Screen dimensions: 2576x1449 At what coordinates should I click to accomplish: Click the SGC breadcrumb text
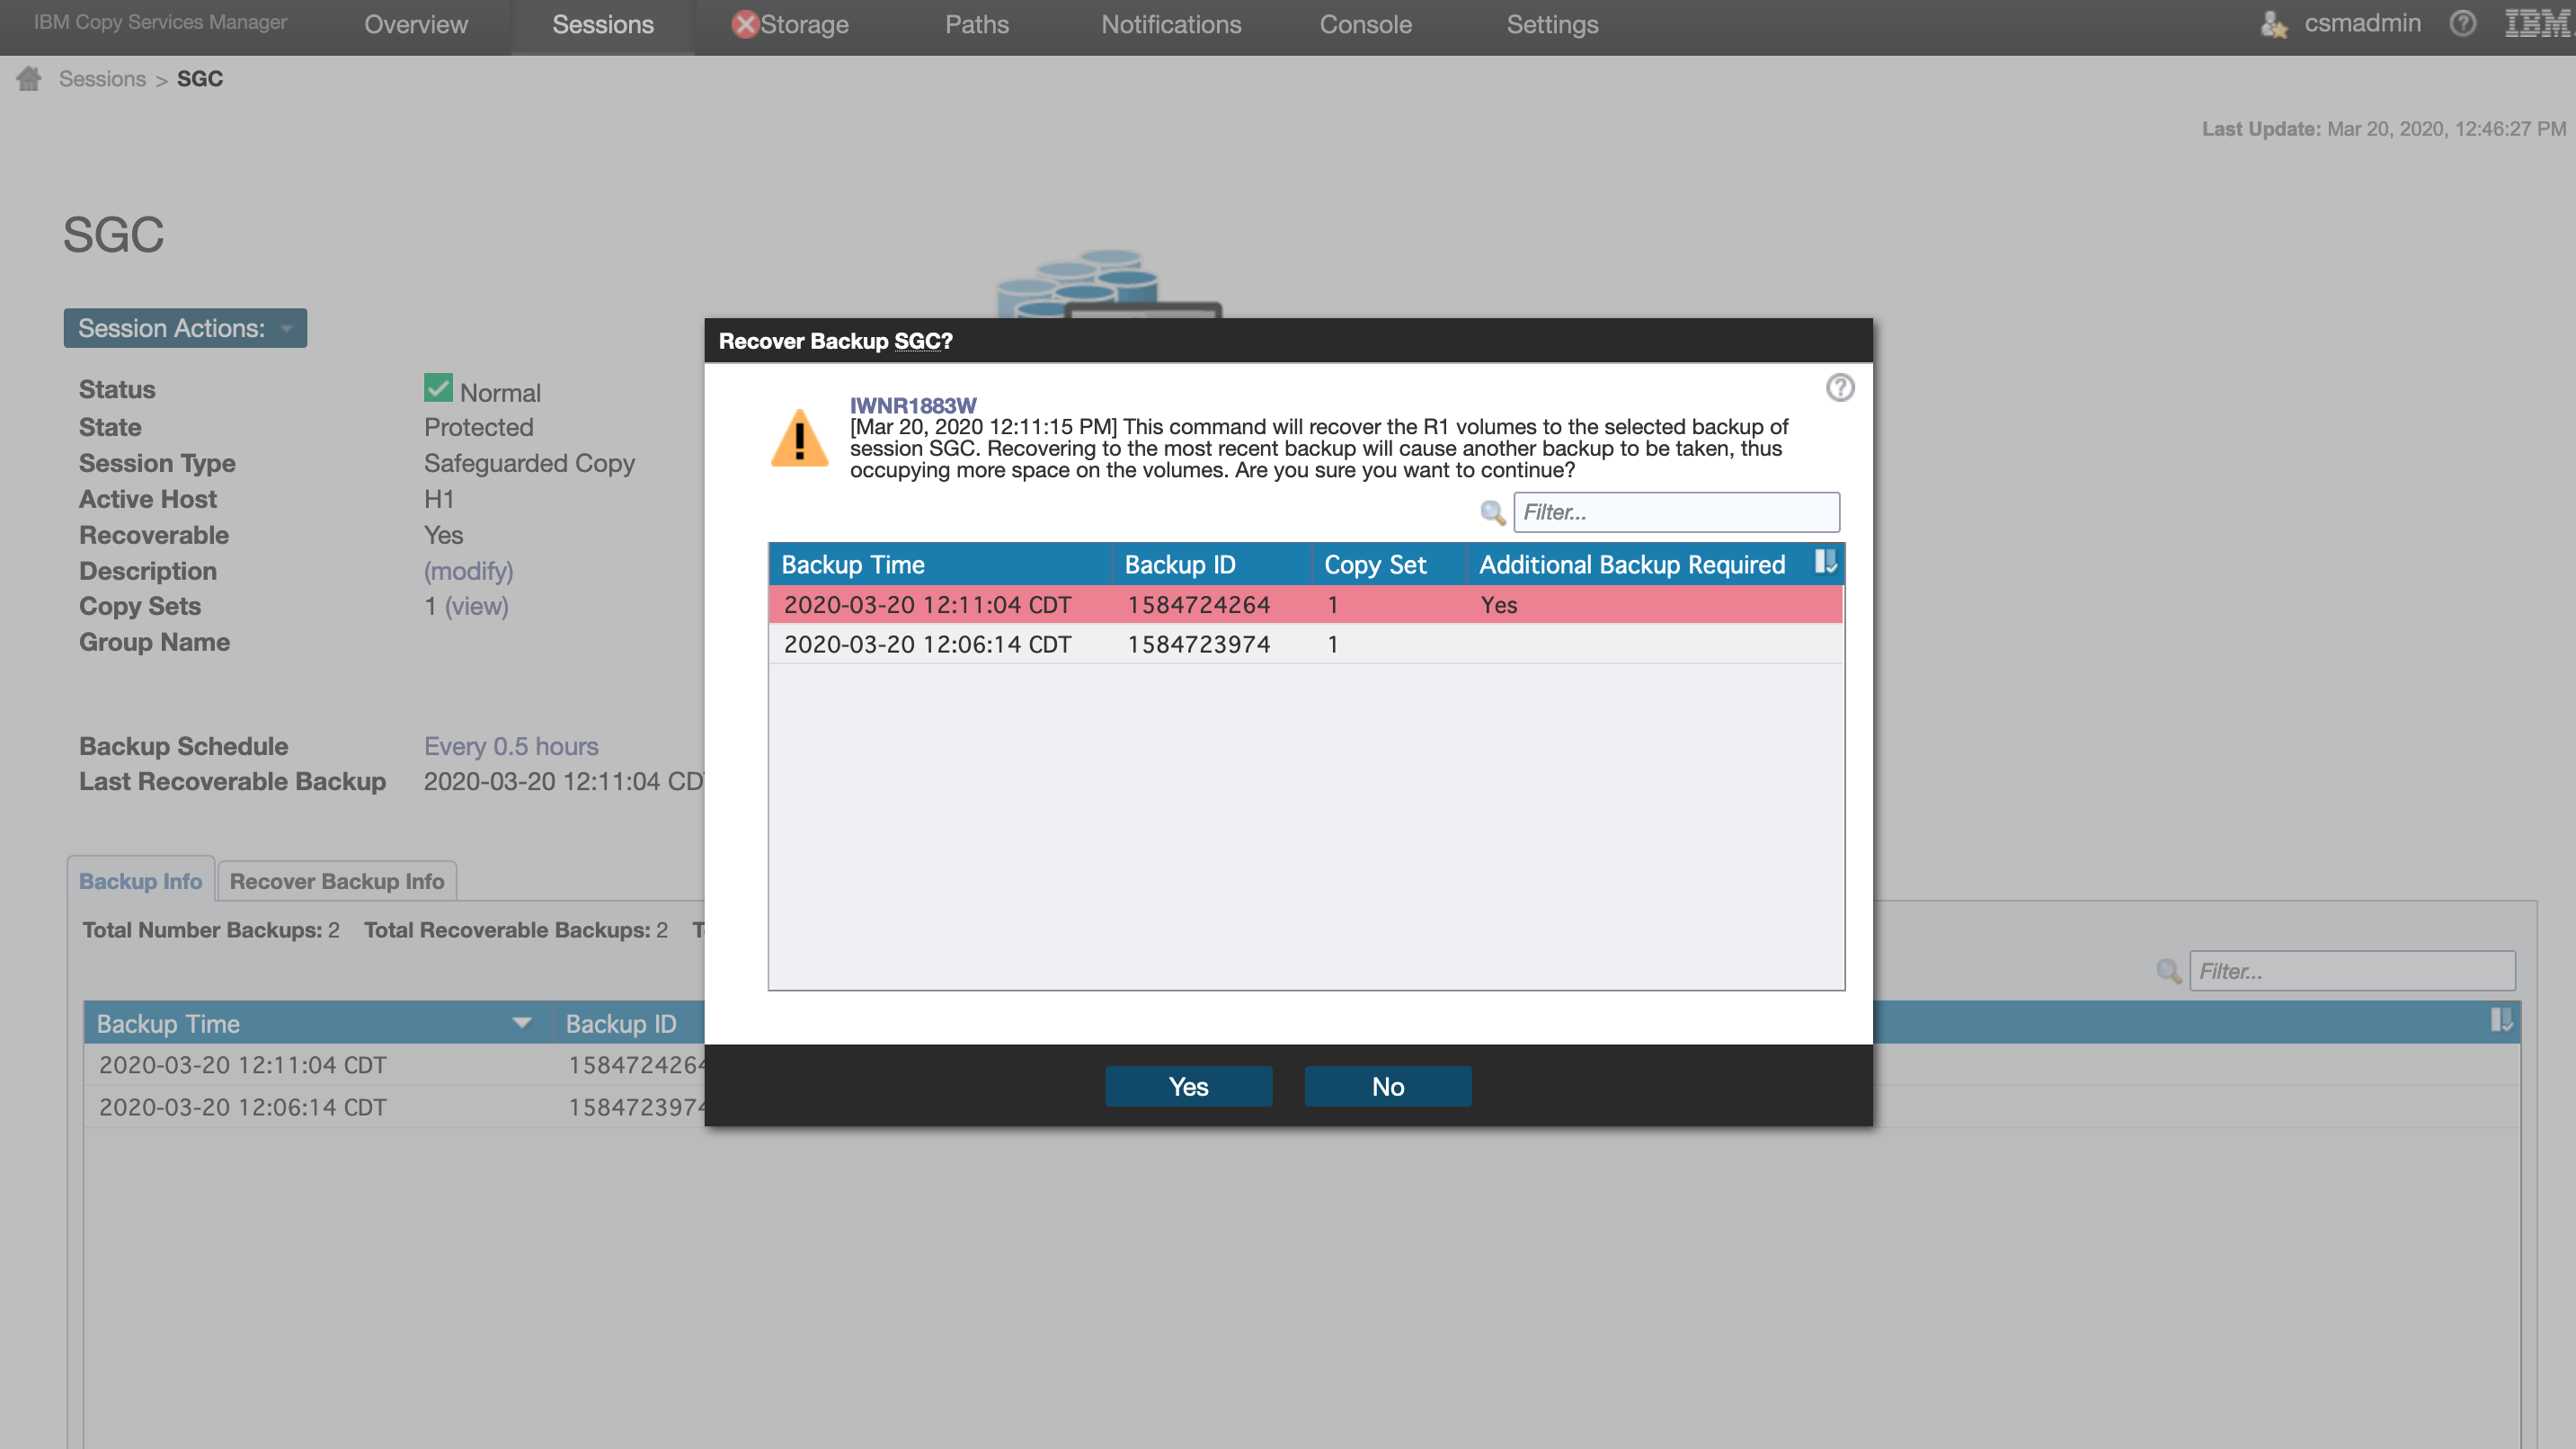pos(200,79)
